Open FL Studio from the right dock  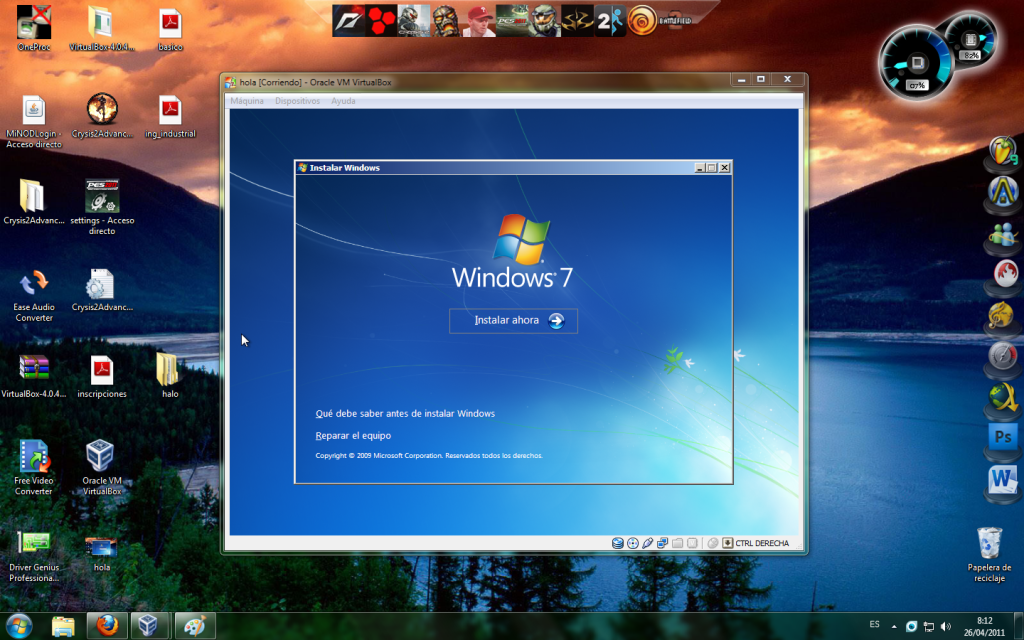1003,152
